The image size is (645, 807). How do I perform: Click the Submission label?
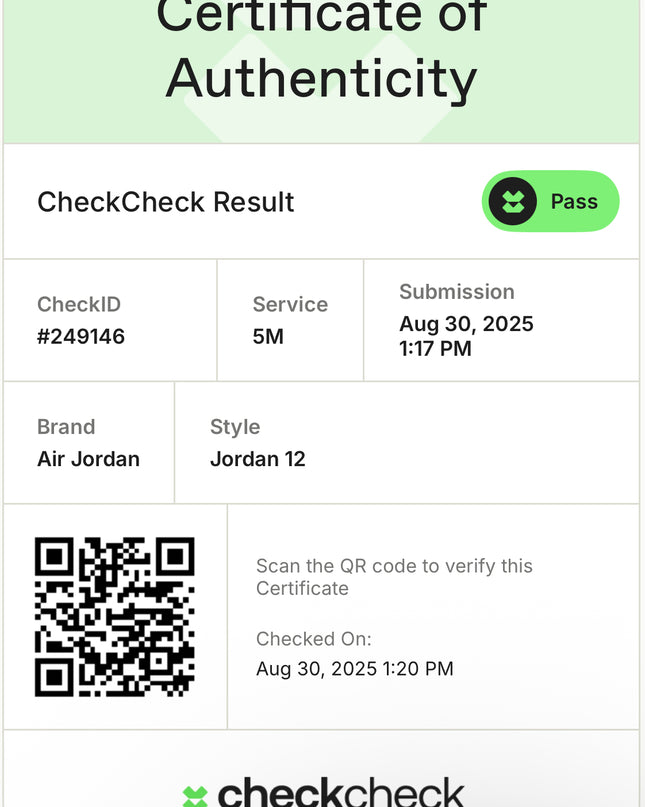pyautogui.click(x=457, y=292)
